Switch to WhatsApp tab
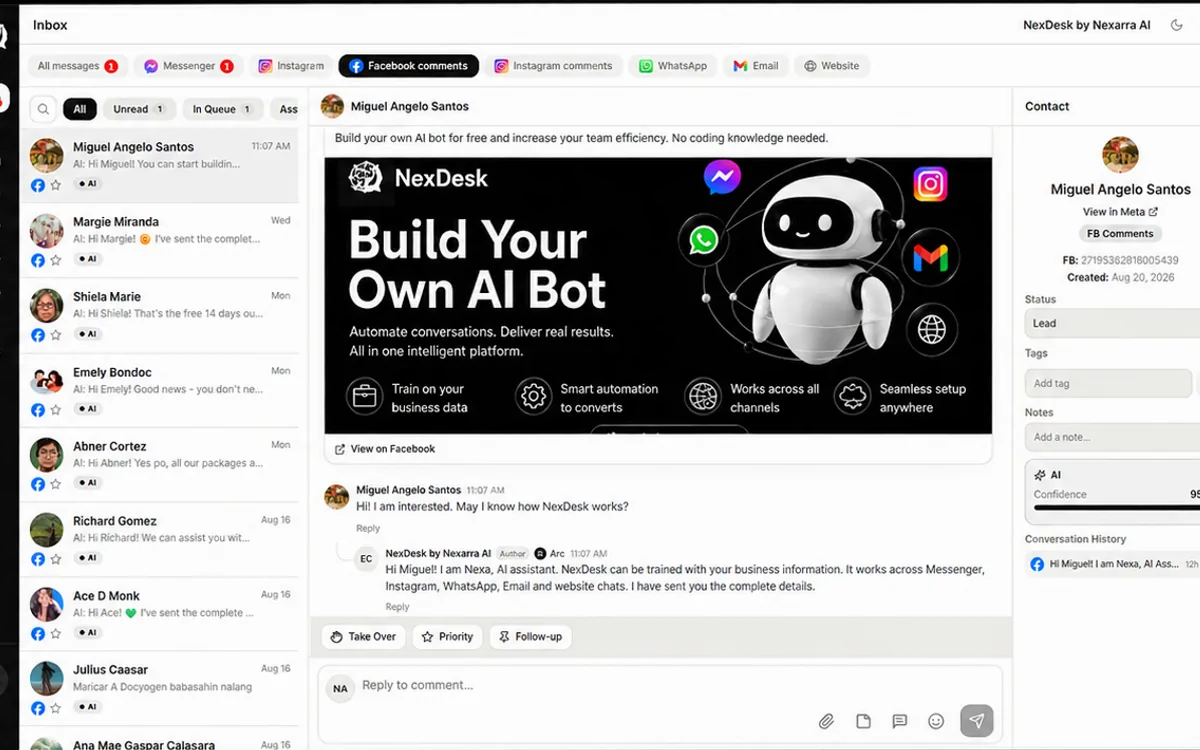Screen dimensions: 1200x750 point(673,66)
